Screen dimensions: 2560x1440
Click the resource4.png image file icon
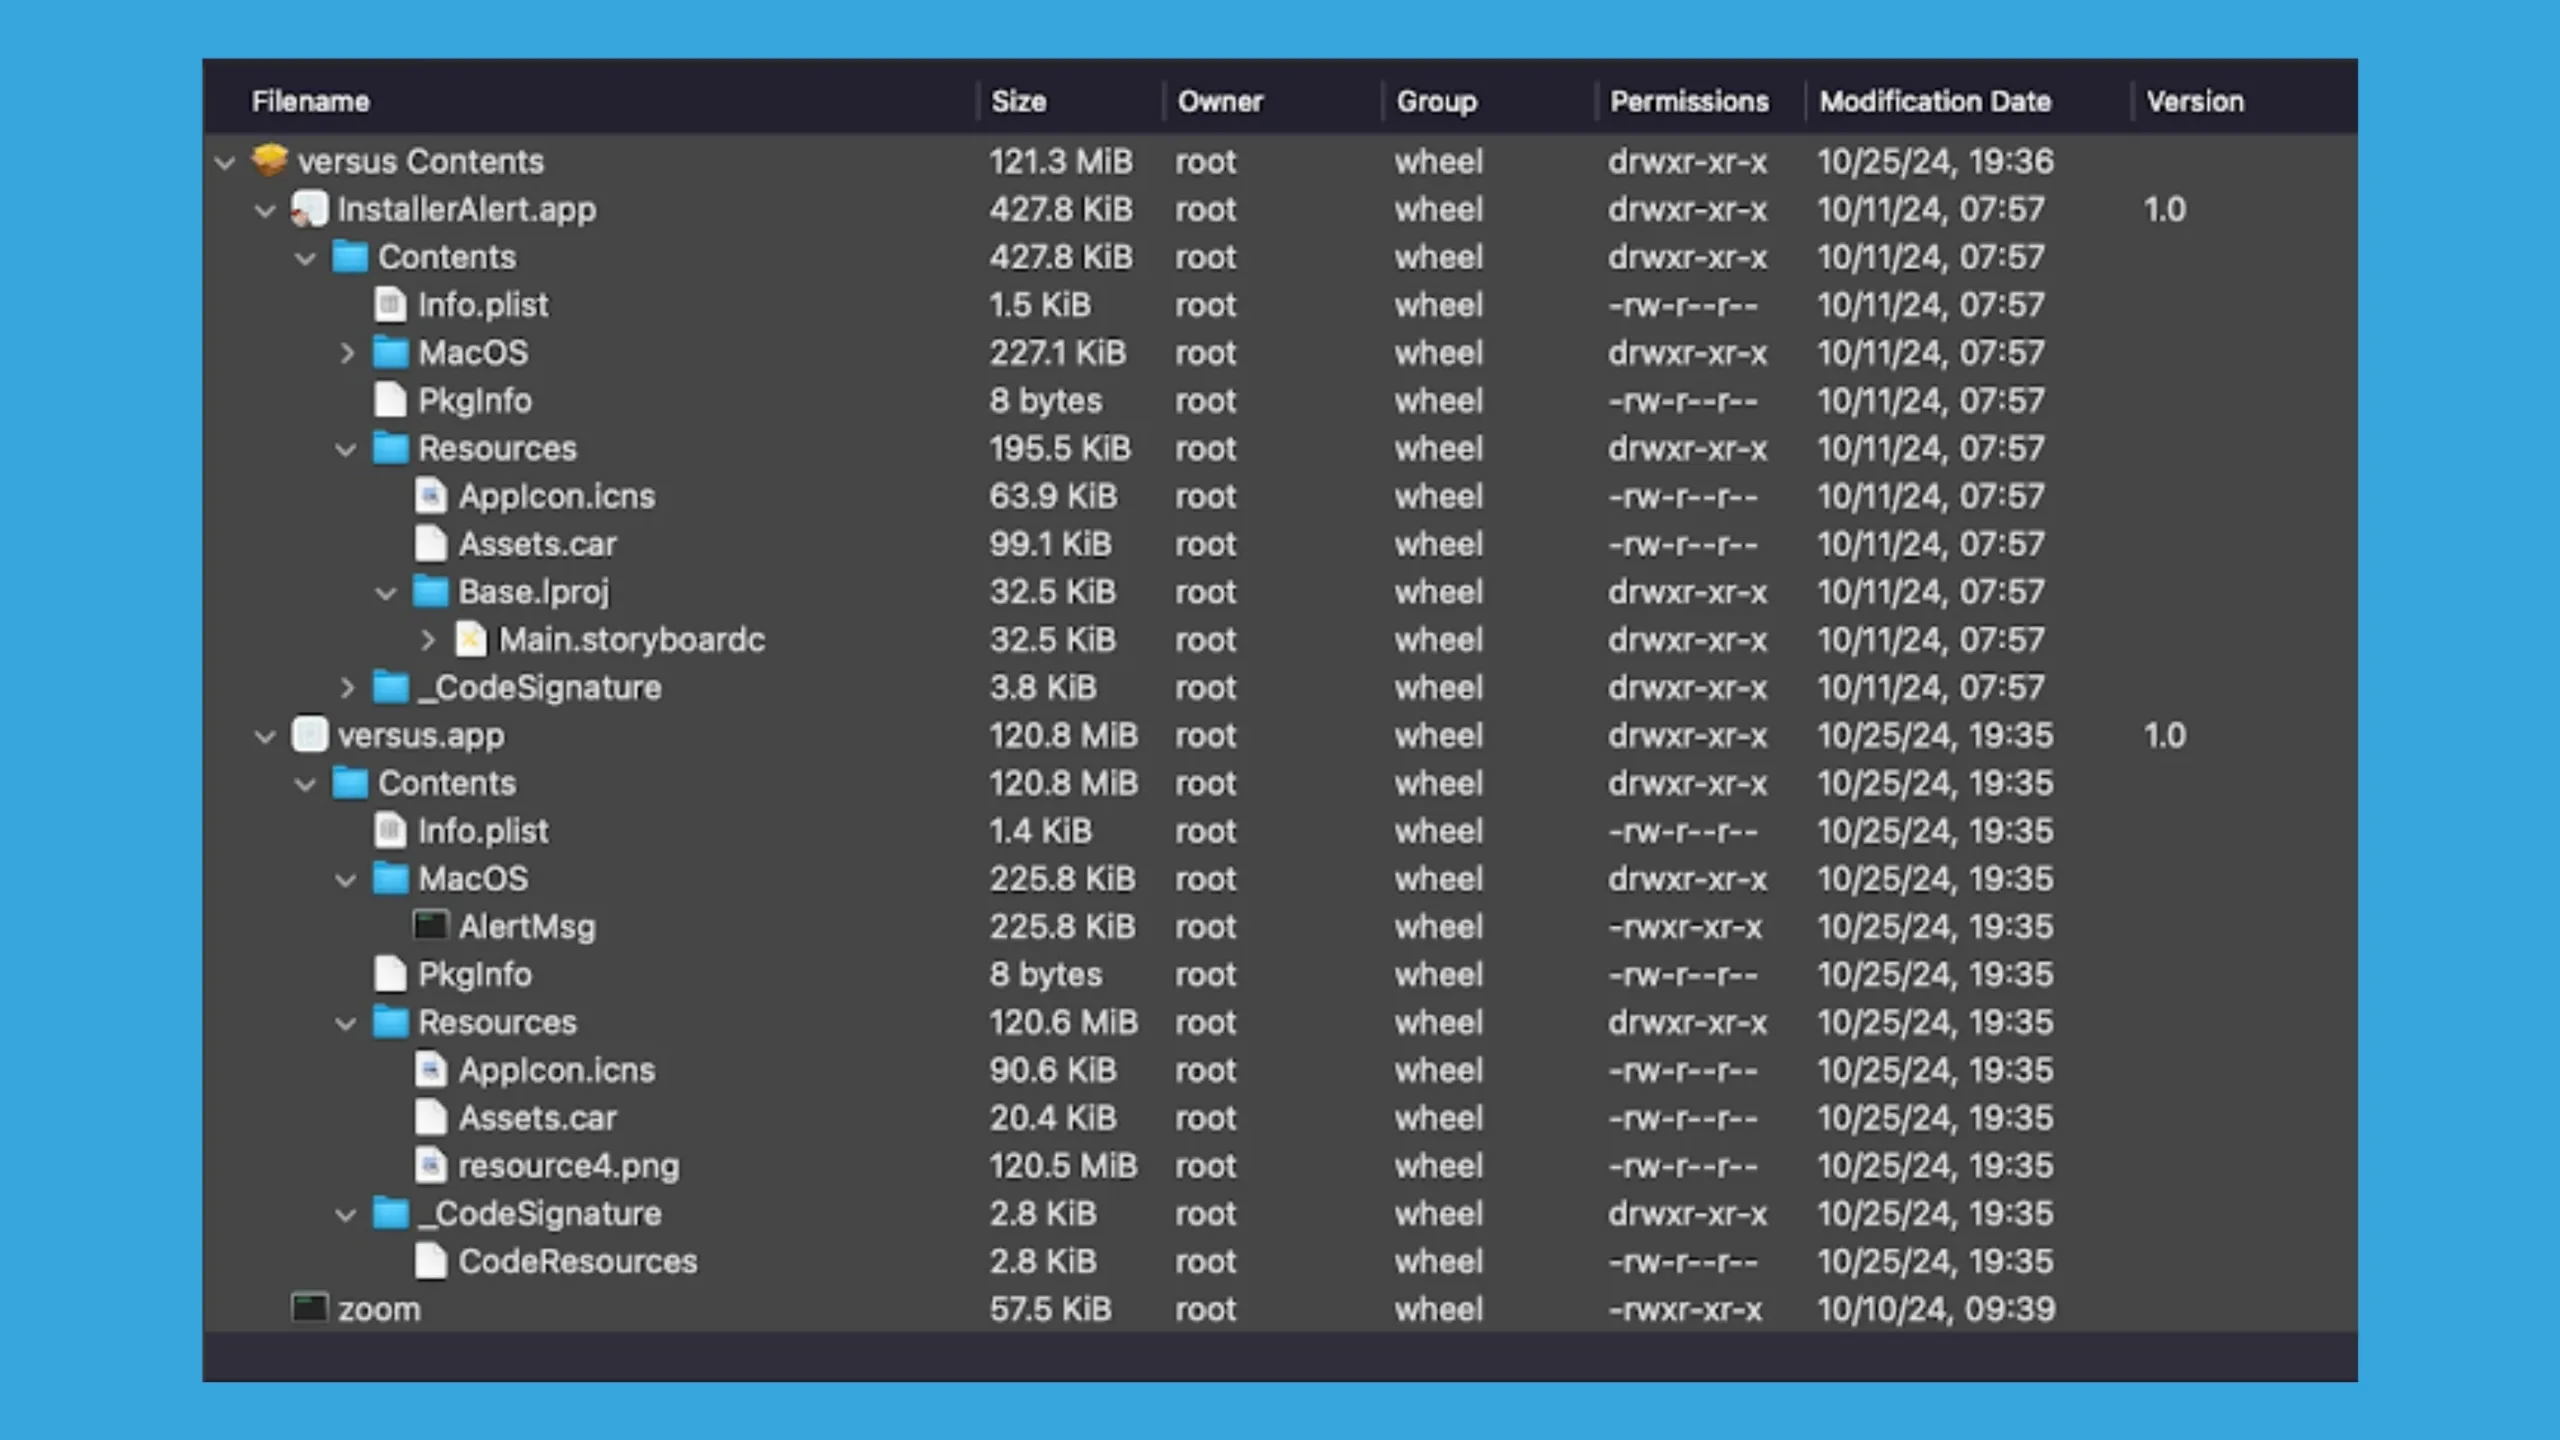coord(430,1165)
